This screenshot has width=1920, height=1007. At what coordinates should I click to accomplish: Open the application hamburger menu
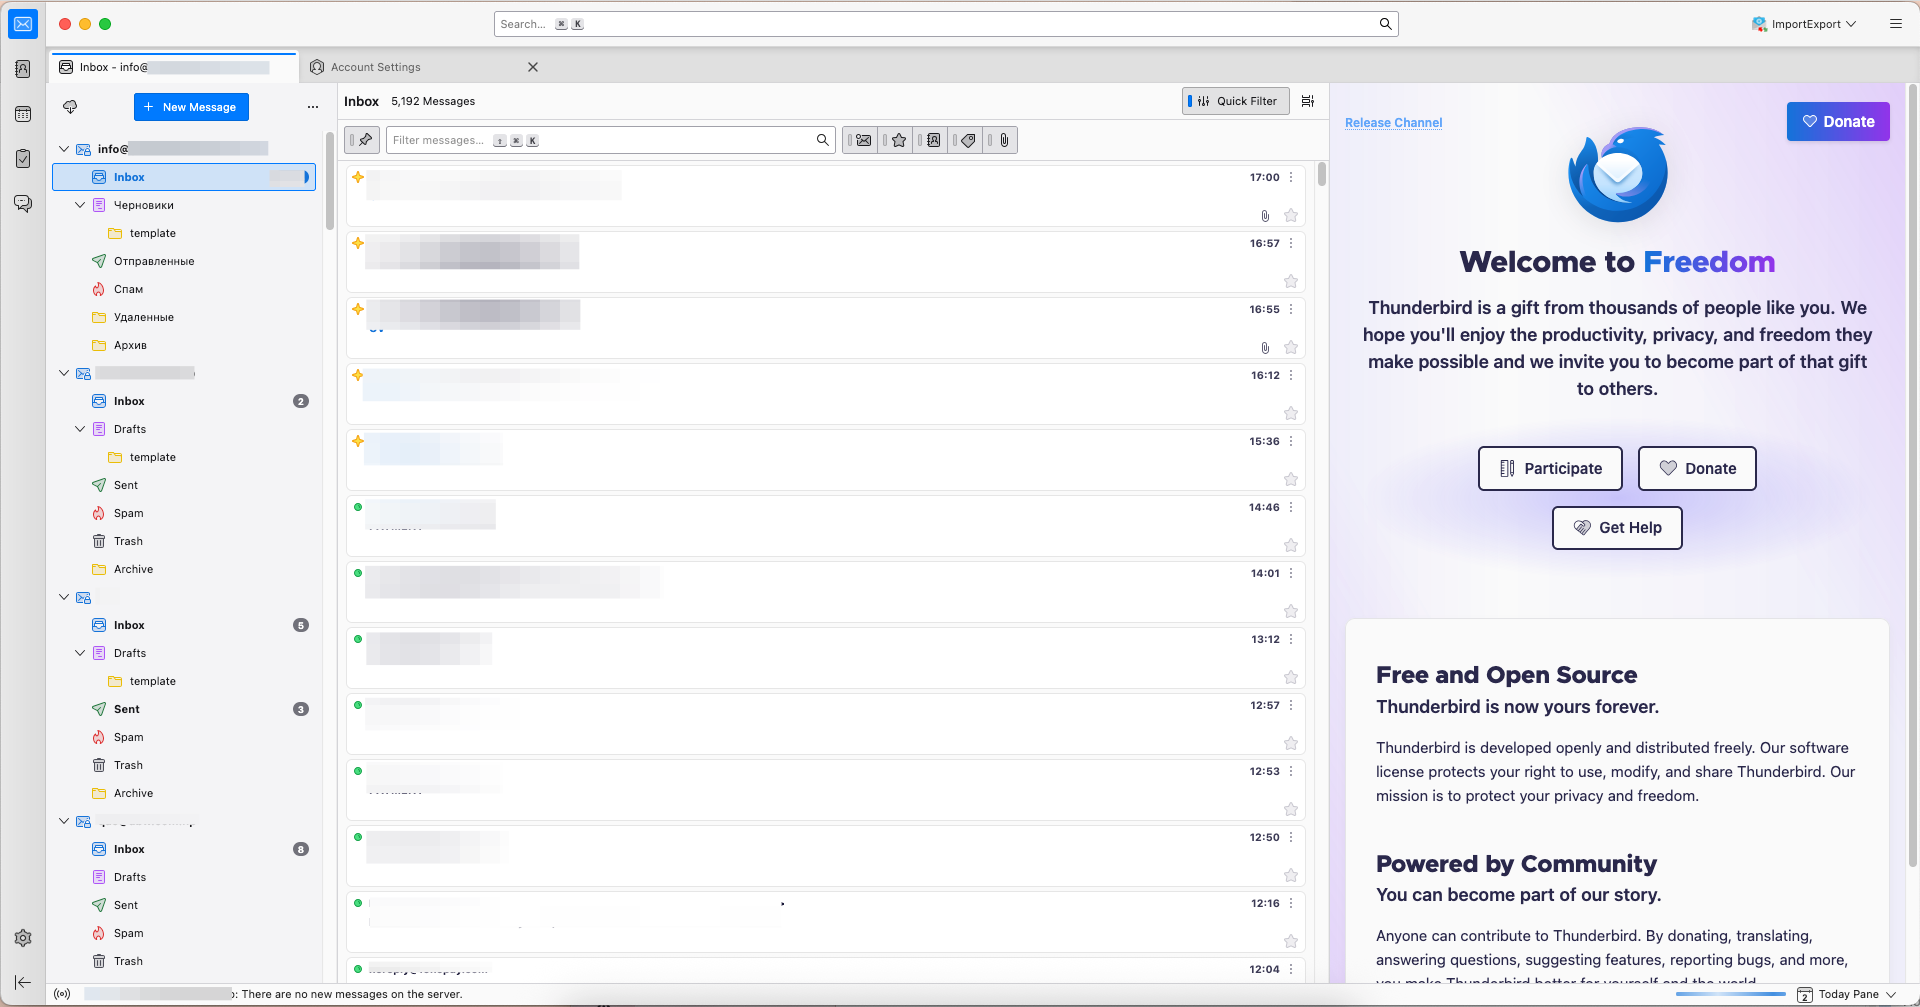[1895, 24]
